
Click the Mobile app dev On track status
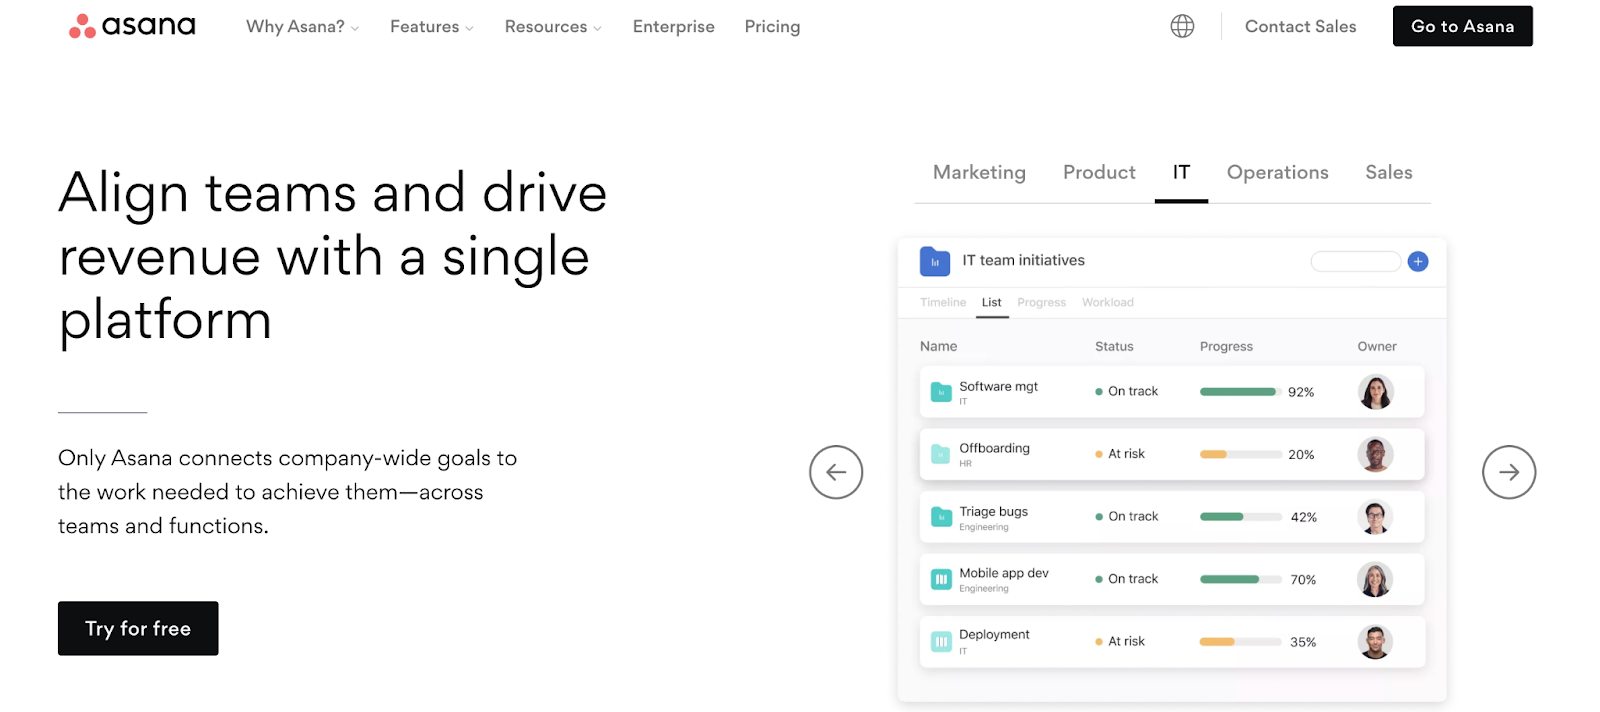click(x=1126, y=579)
